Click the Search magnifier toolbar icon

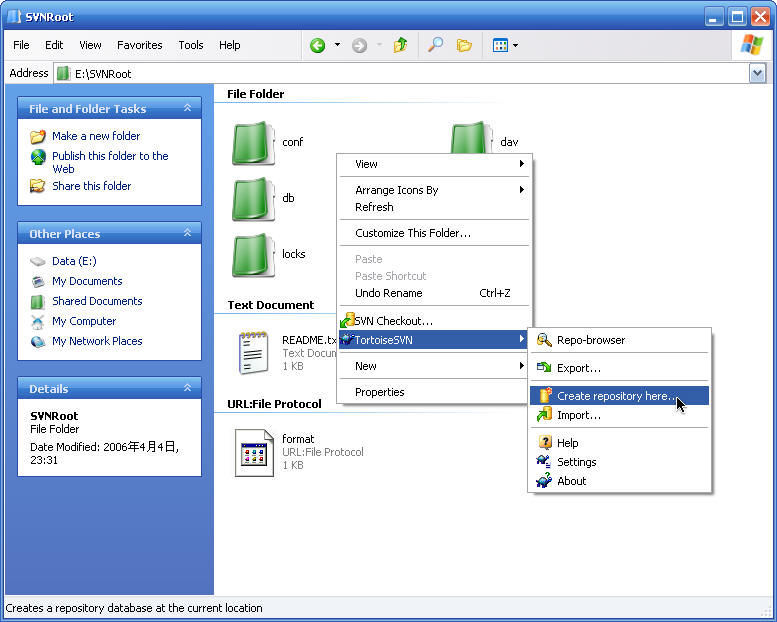pyautogui.click(x=435, y=45)
